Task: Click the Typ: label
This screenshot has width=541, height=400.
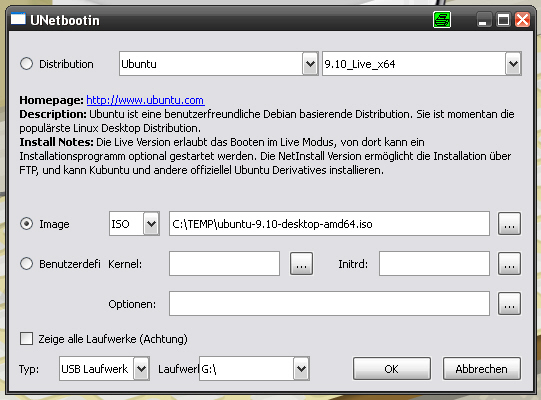Action: (x=29, y=369)
